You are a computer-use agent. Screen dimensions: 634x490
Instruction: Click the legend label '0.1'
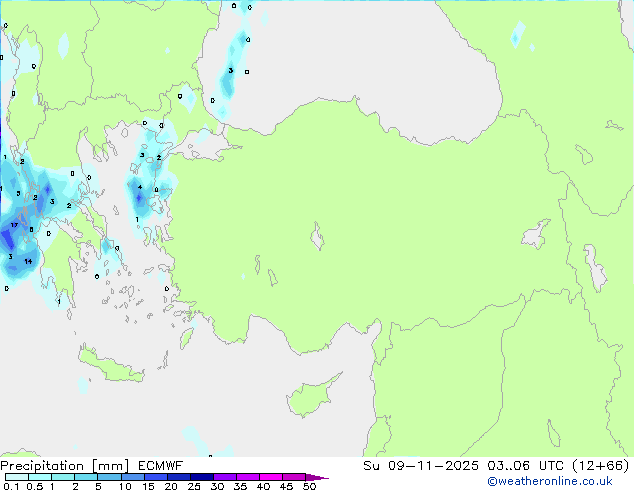point(11,486)
